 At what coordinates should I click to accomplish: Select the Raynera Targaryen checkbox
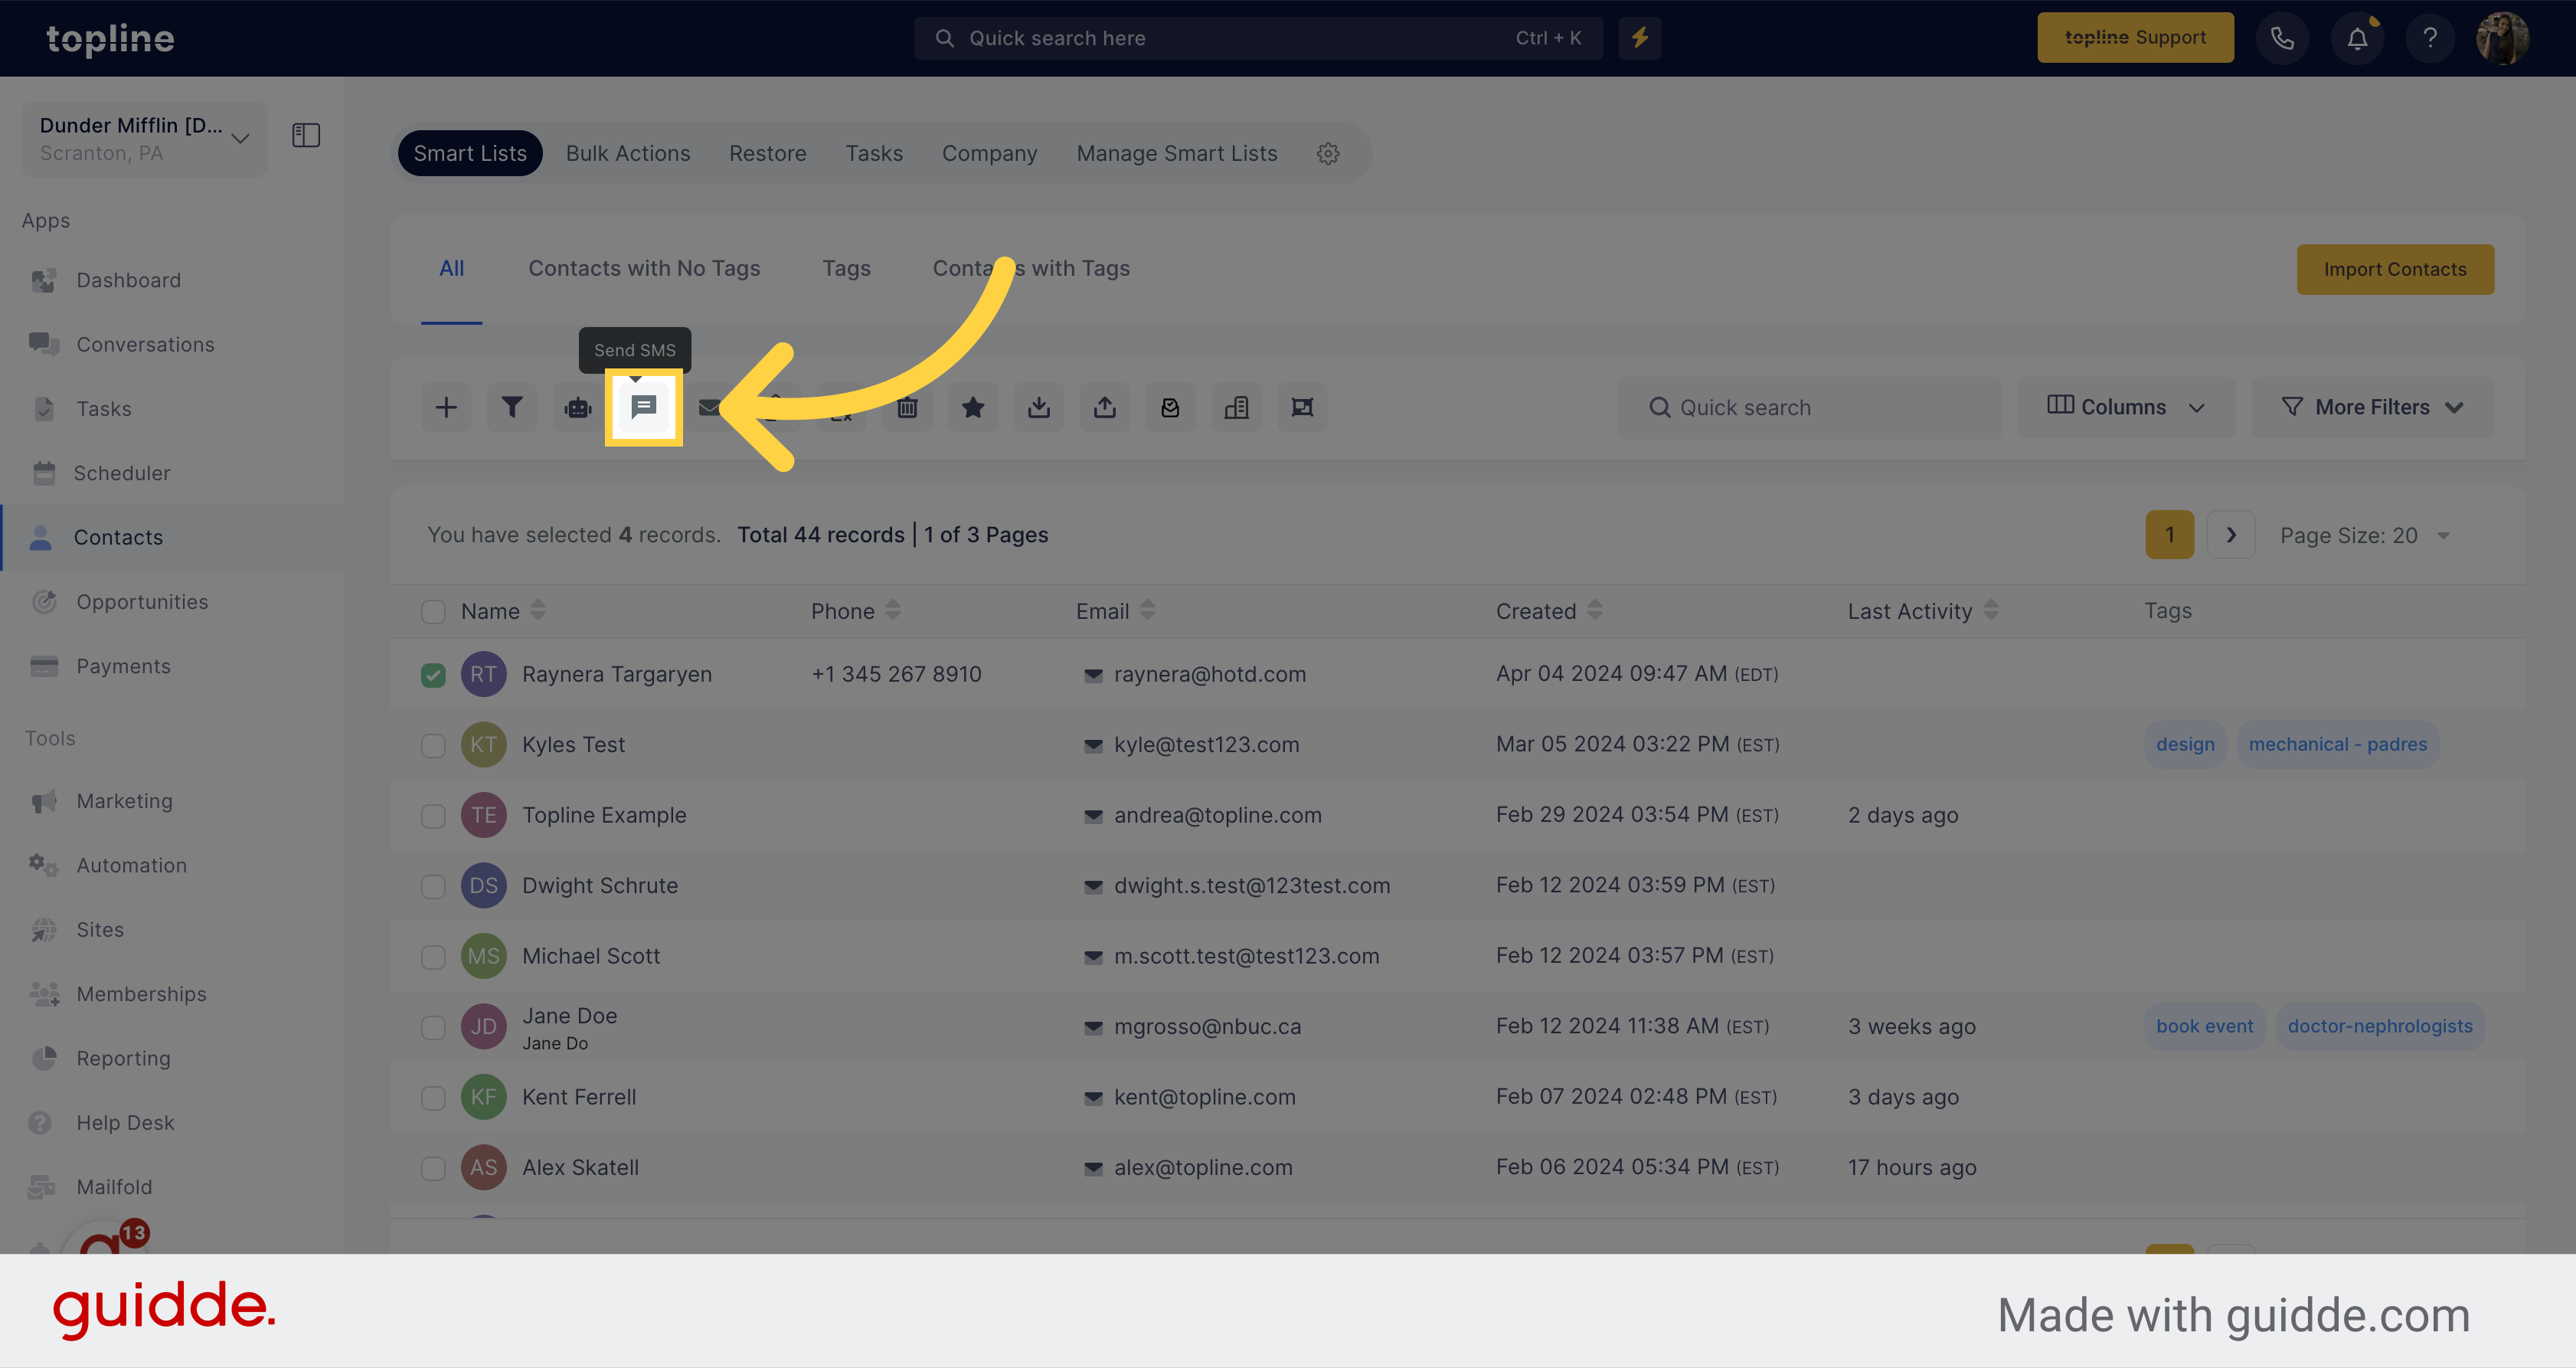coord(433,673)
